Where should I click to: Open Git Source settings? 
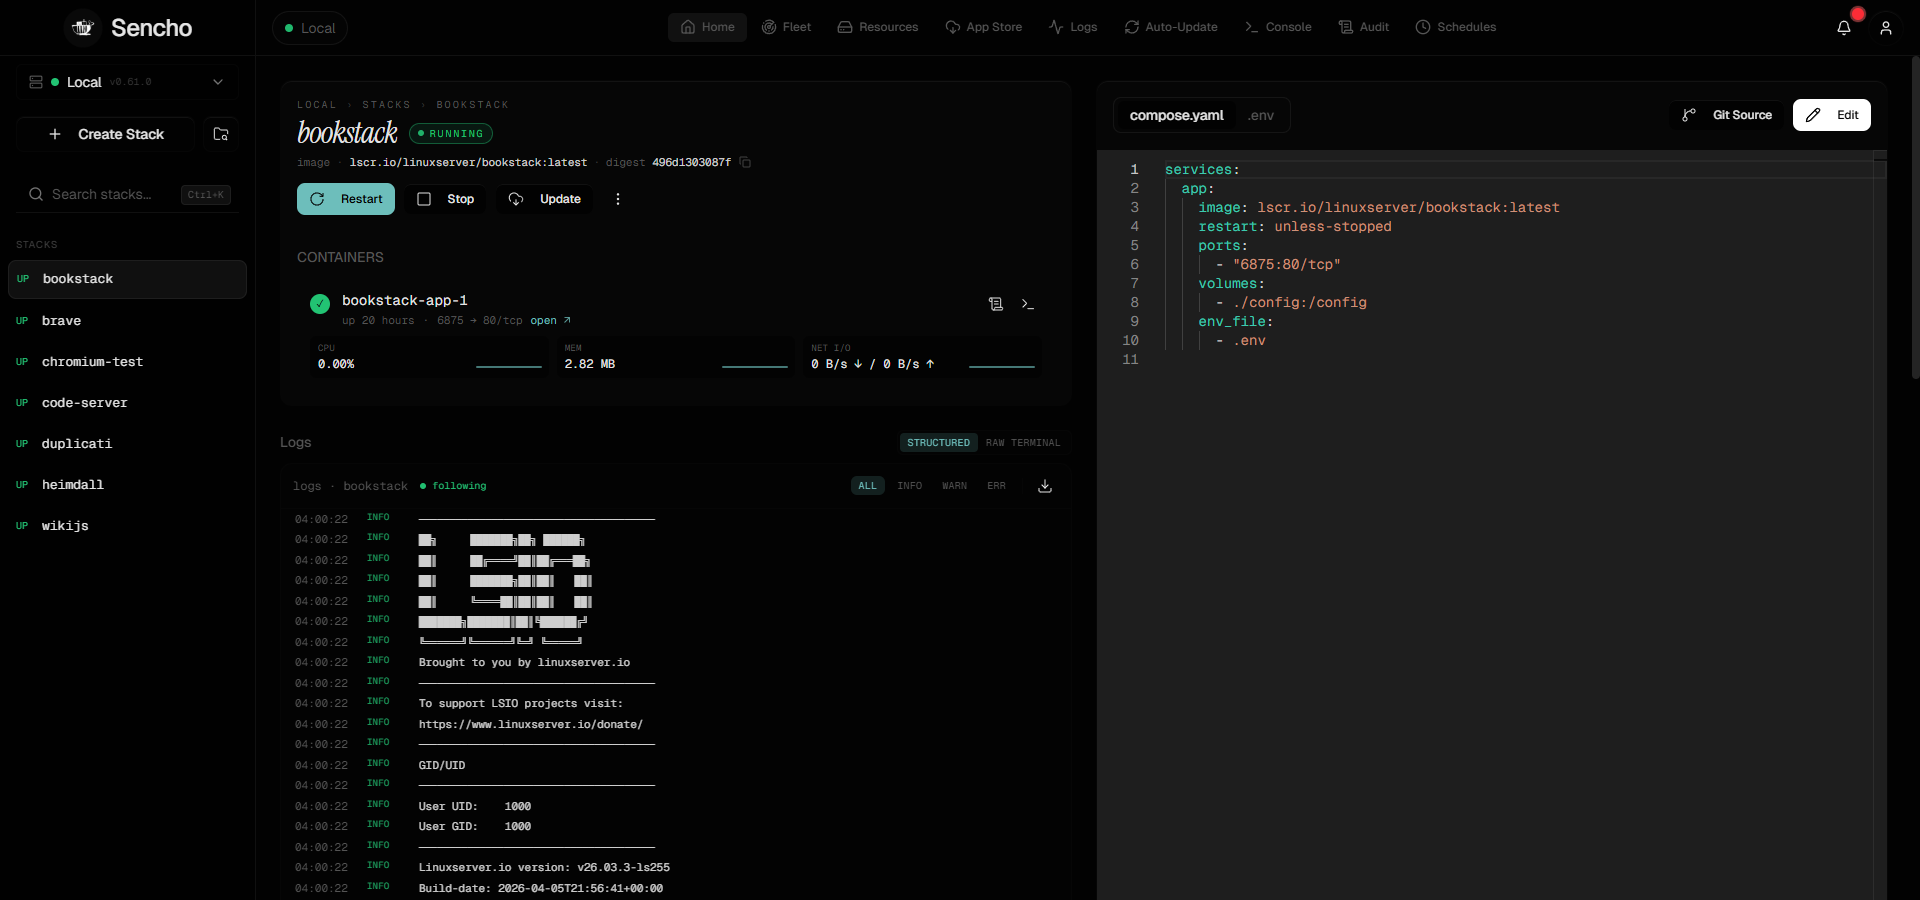pos(1727,115)
